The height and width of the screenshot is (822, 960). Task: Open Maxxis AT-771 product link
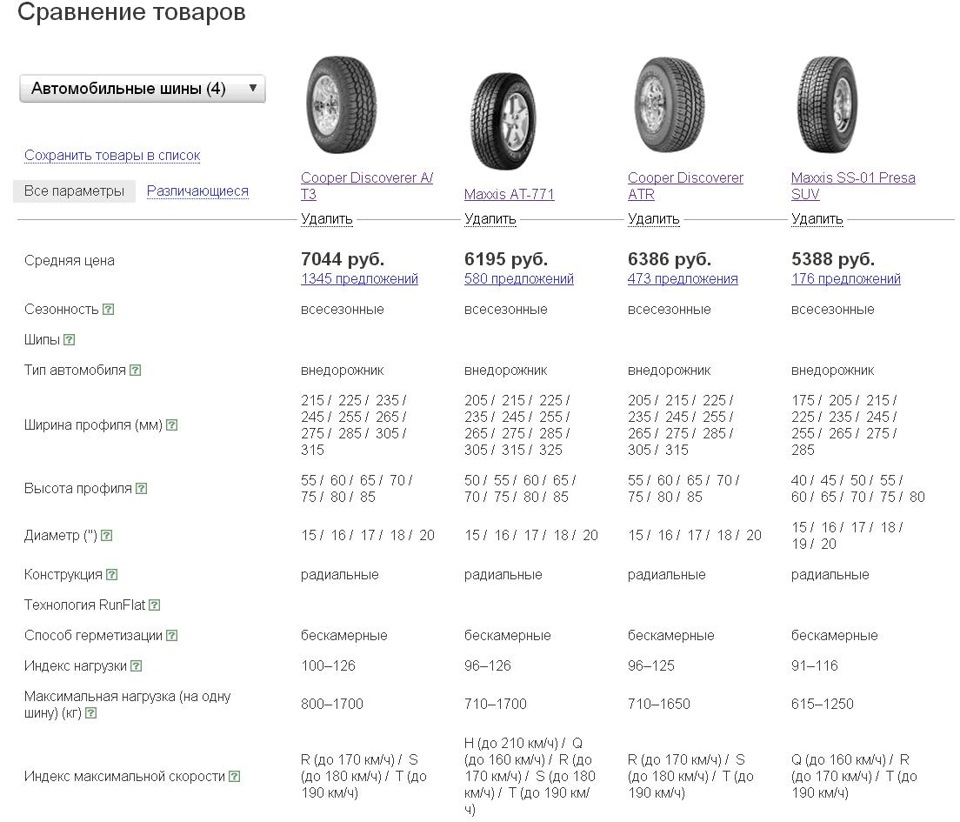509,194
